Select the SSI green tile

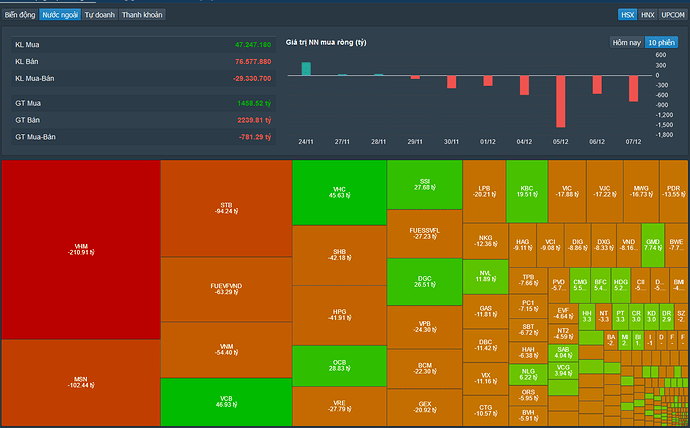(425, 184)
